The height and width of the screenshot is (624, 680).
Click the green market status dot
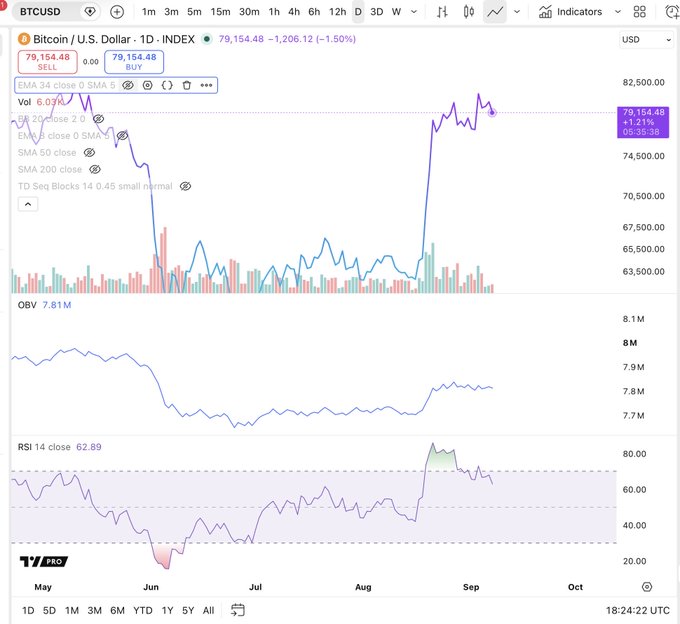(x=207, y=39)
